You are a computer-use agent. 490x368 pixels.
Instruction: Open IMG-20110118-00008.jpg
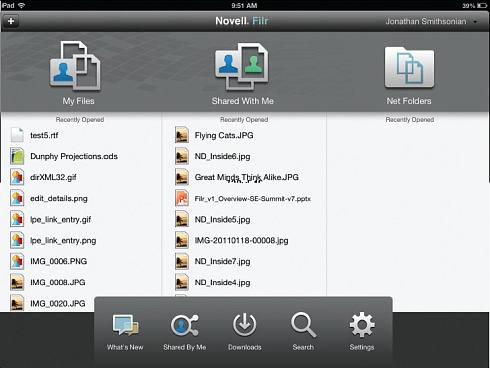pyautogui.click(x=241, y=241)
